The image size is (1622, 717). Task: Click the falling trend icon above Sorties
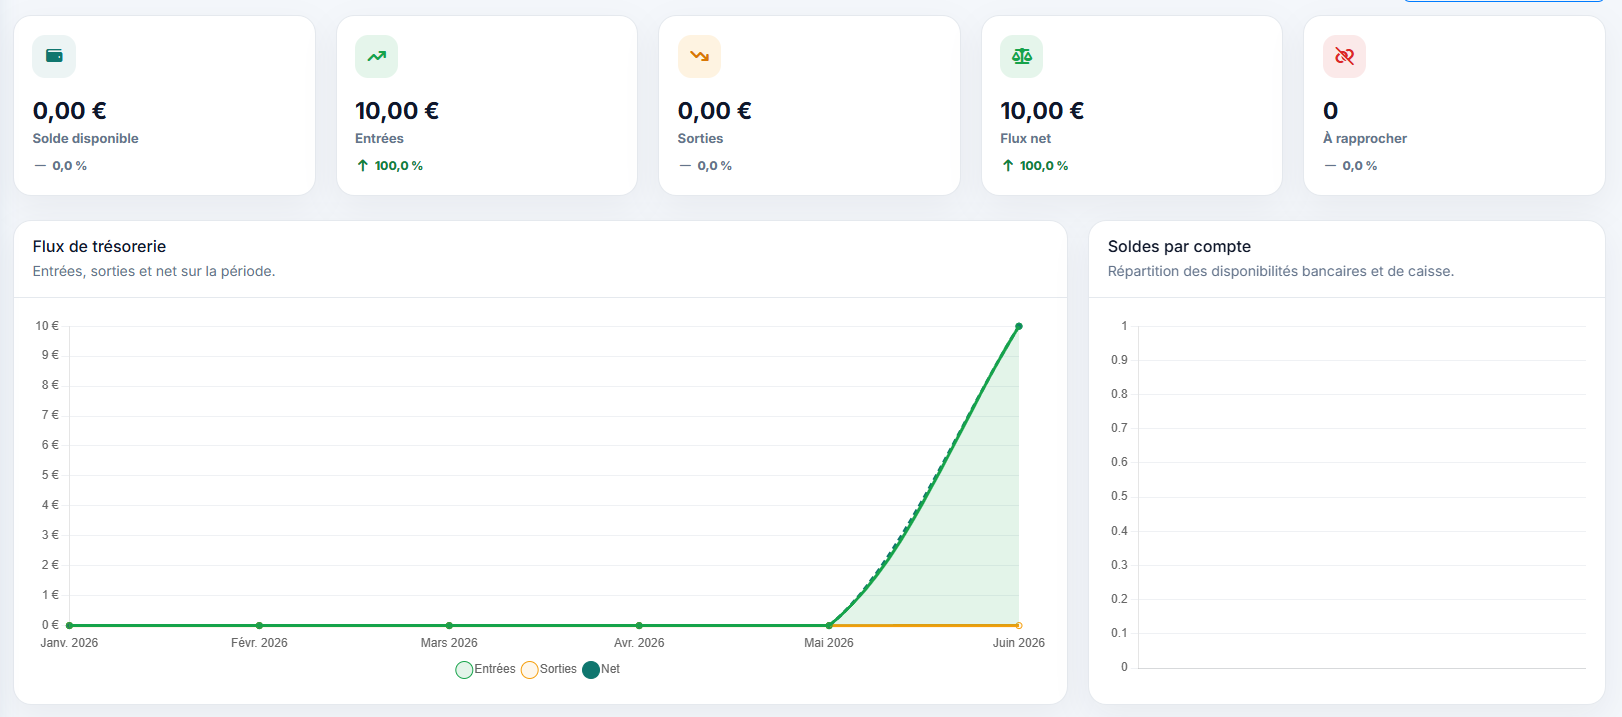pos(699,56)
